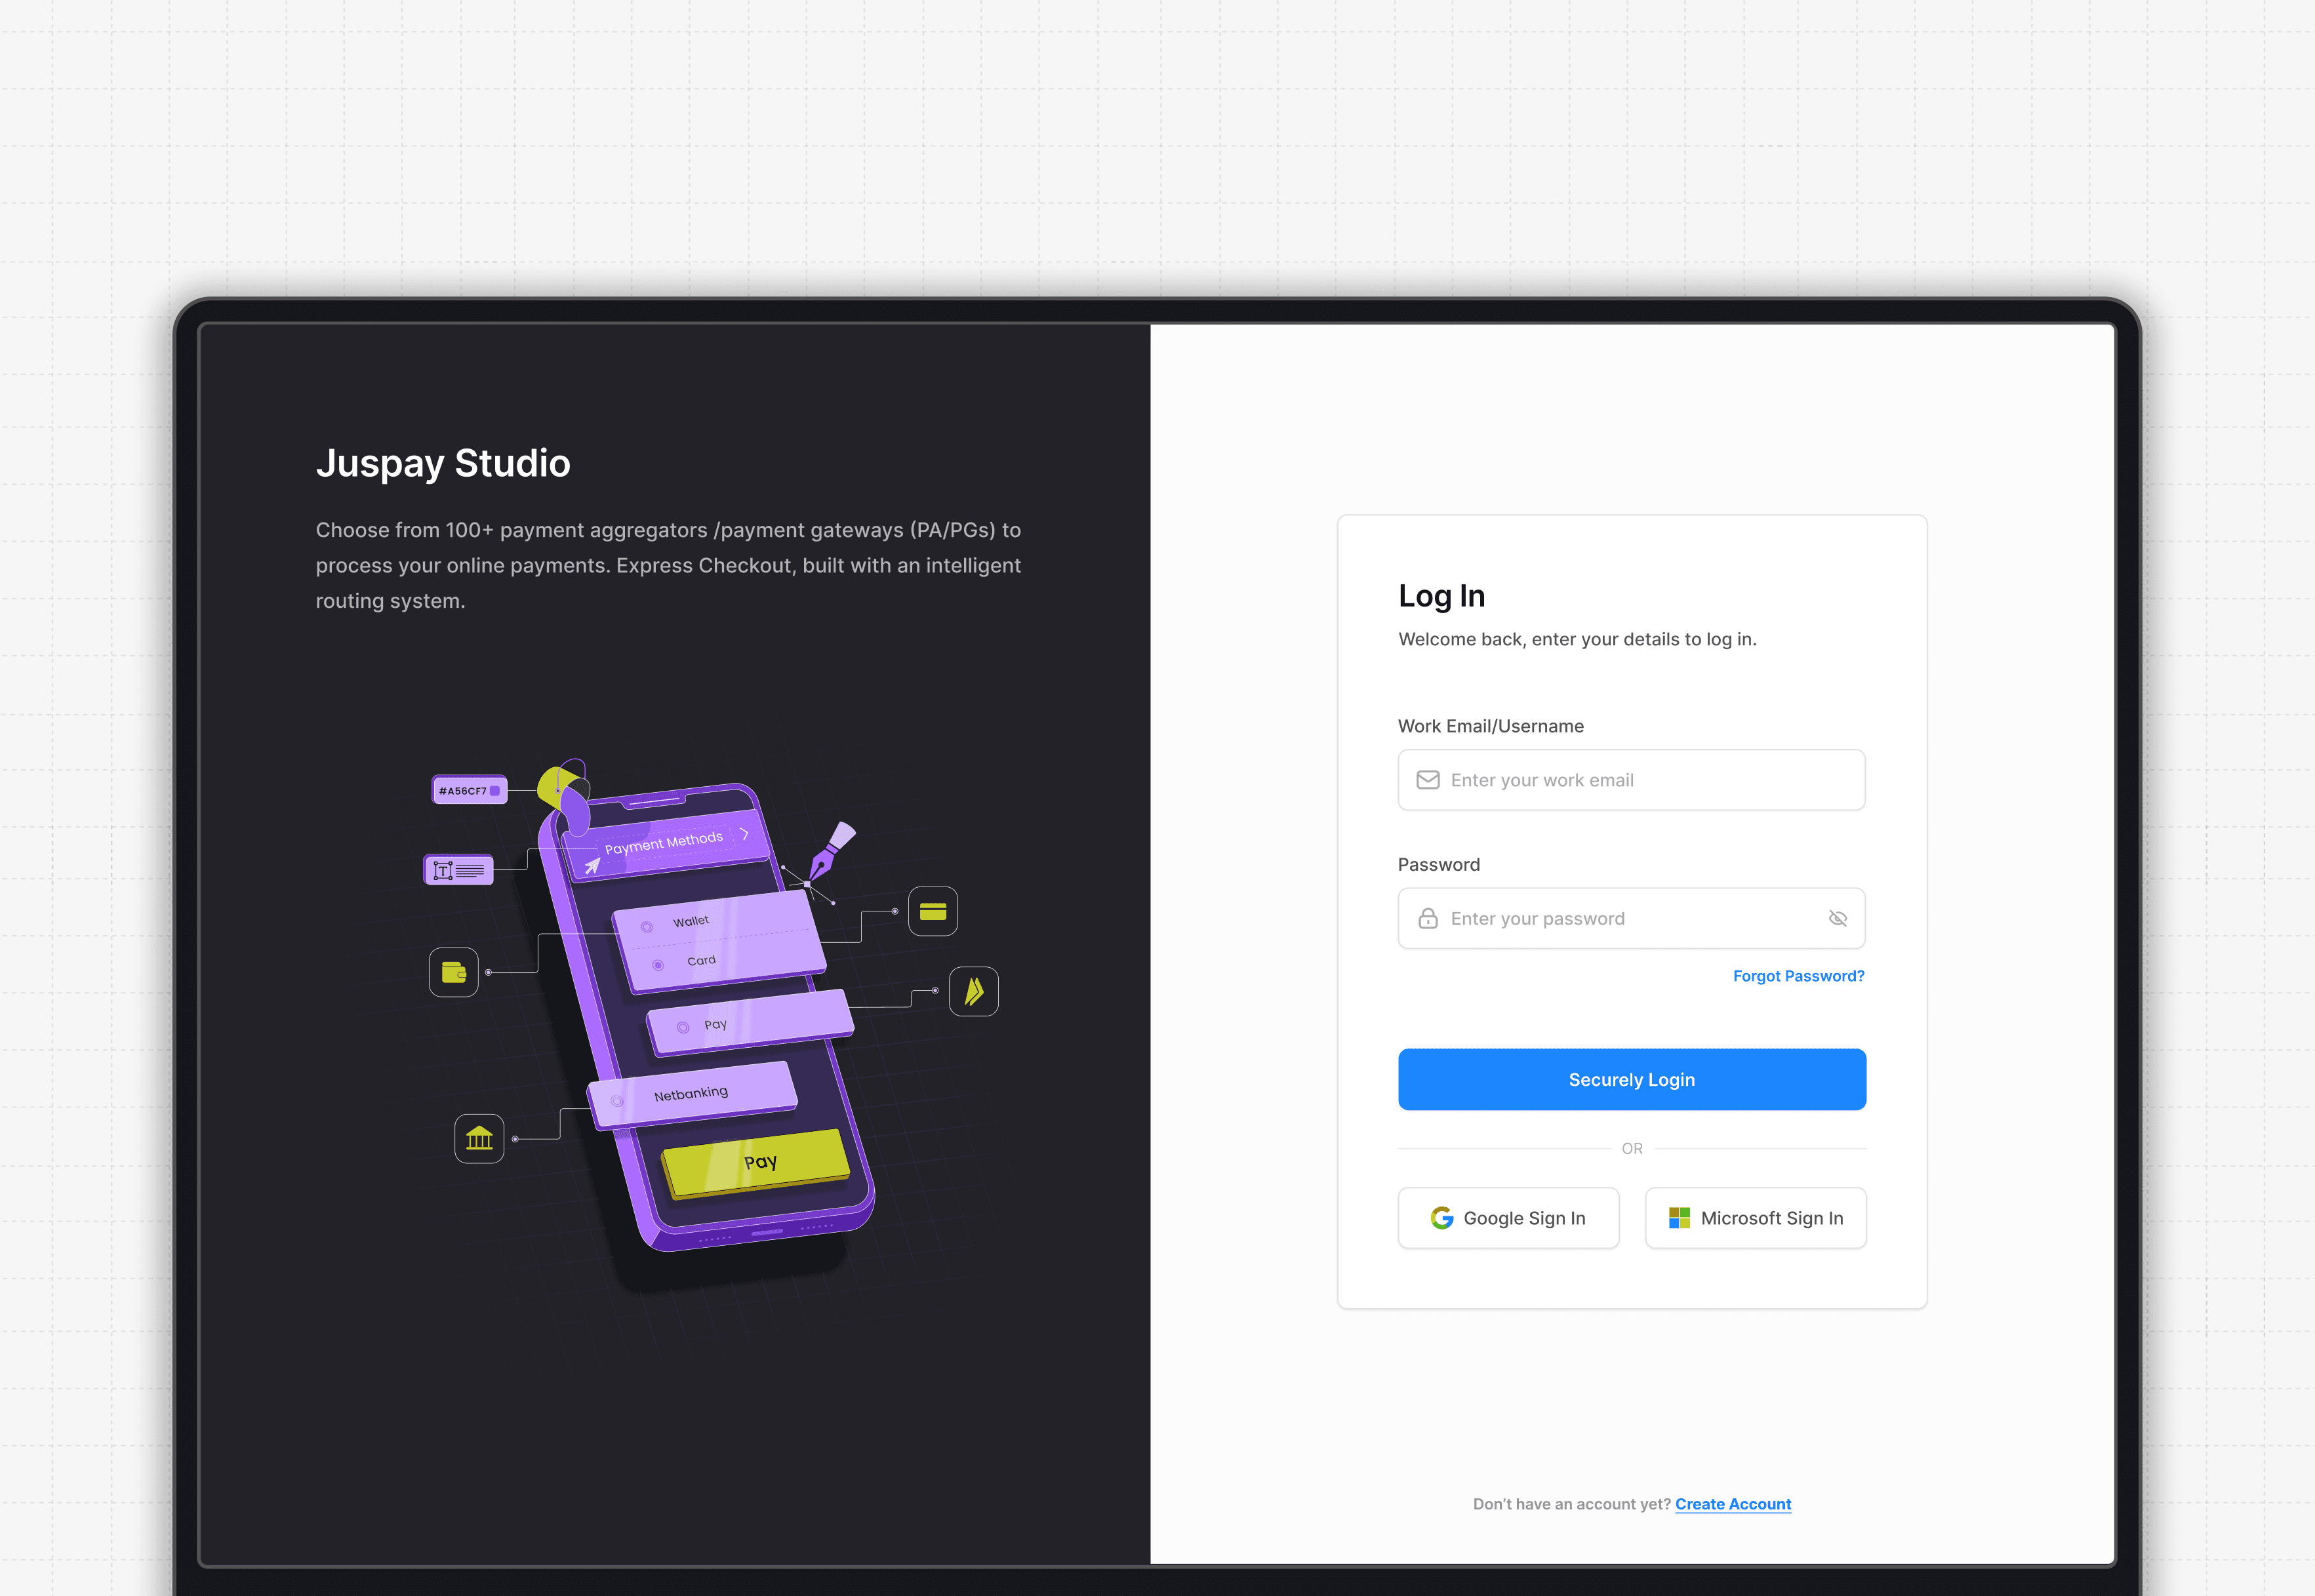Click the bank building icon in illustration
This screenshot has height=1596, width=2315.
479,1138
